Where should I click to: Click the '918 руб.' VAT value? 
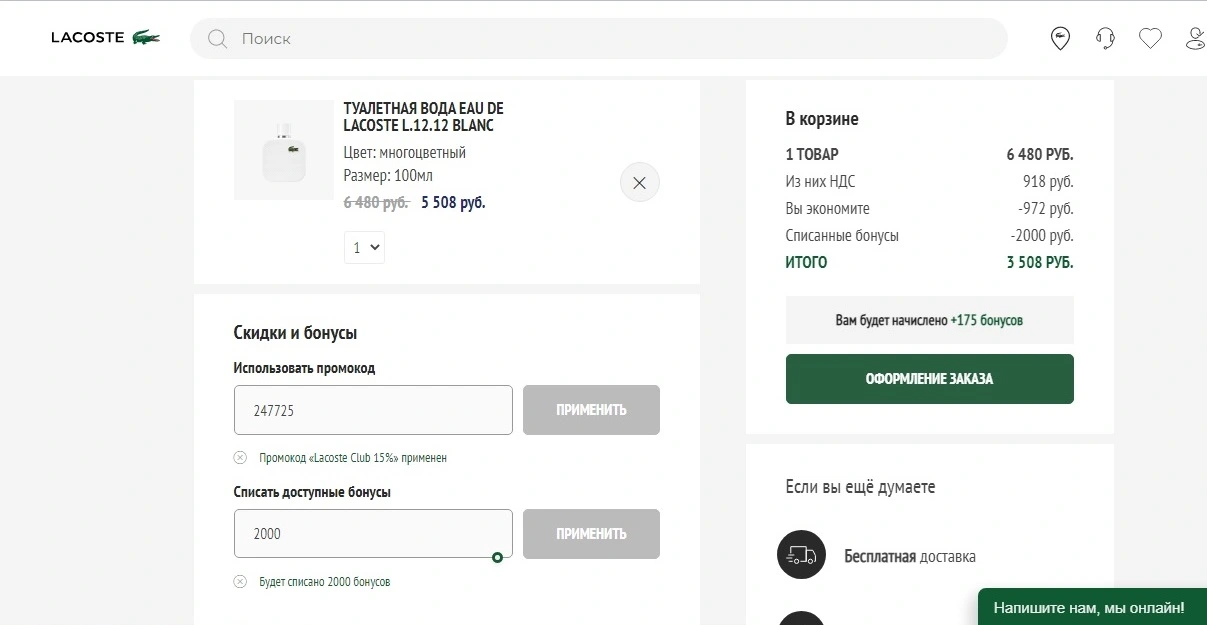tap(1048, 182)
